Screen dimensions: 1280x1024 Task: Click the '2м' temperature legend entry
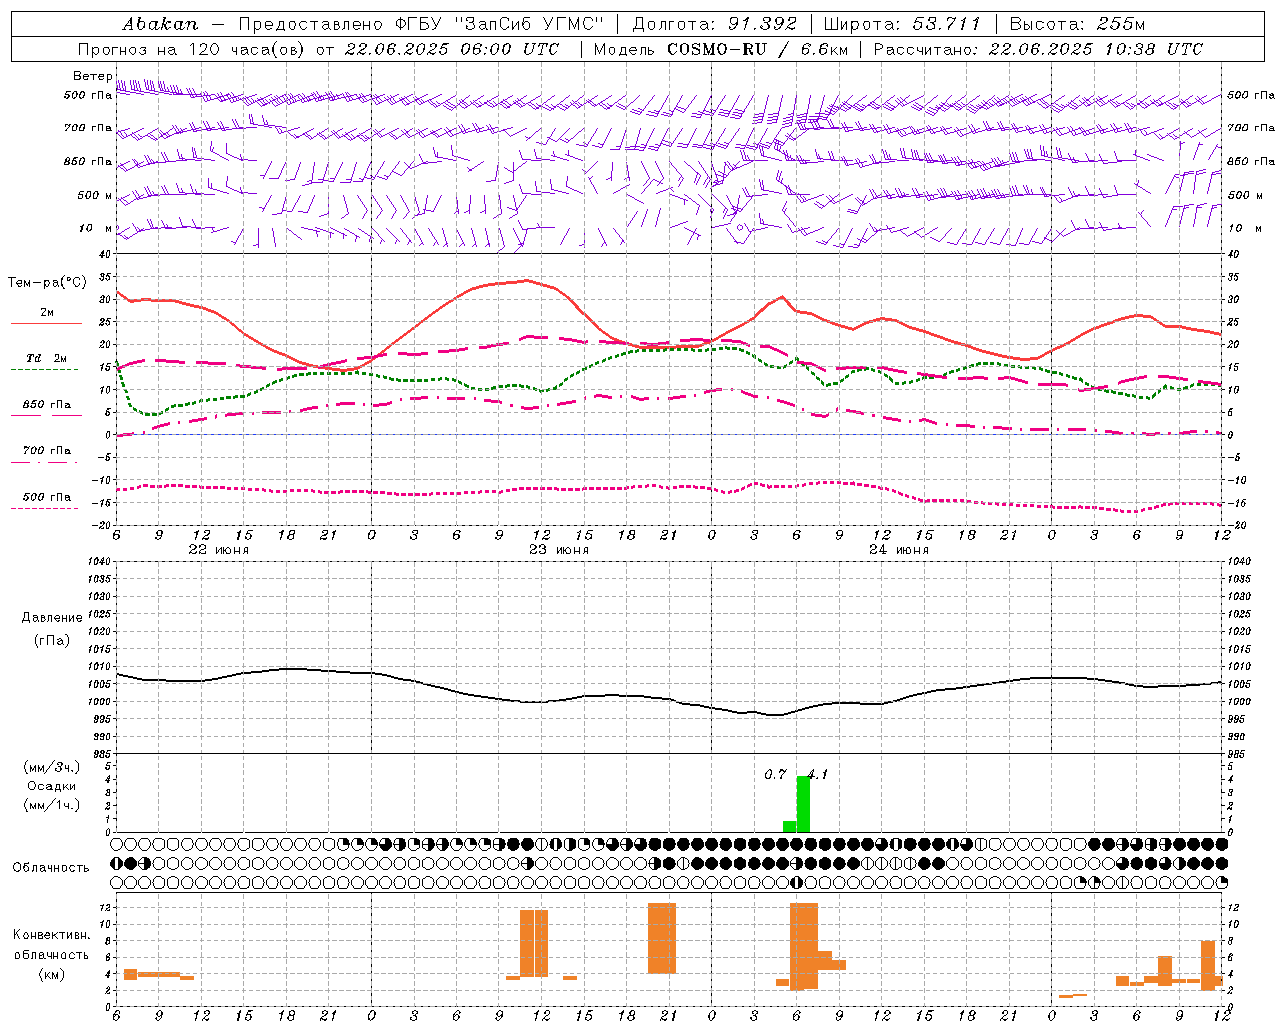pos(47,313)
